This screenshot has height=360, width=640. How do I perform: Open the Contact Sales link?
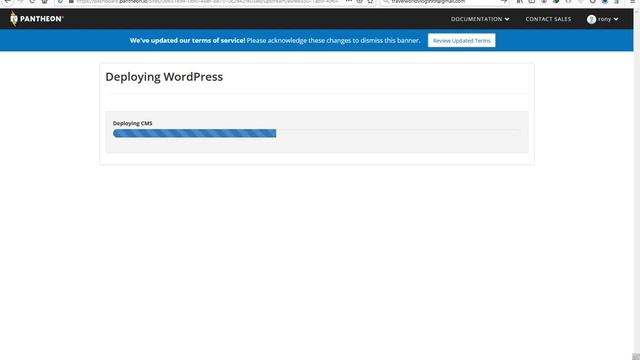[548, 19]
